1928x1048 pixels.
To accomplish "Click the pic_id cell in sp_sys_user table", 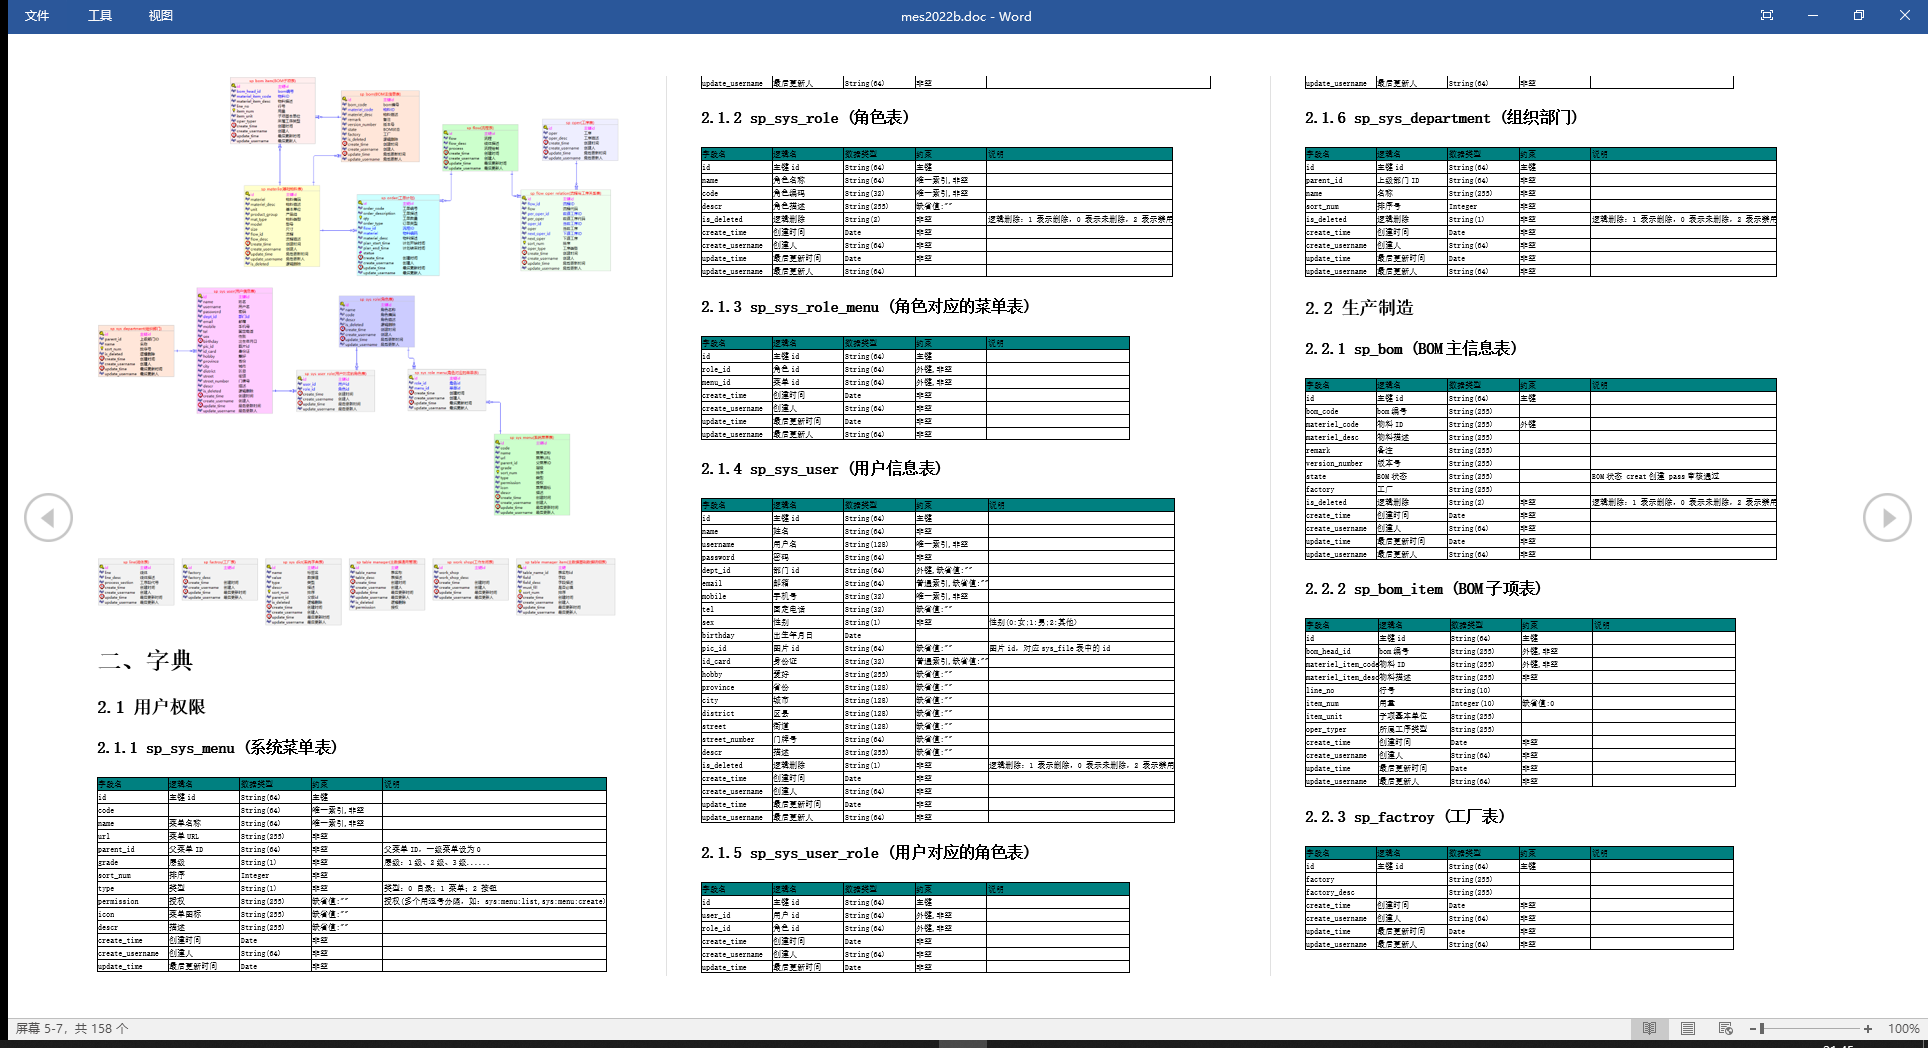I will pos(736,648).
